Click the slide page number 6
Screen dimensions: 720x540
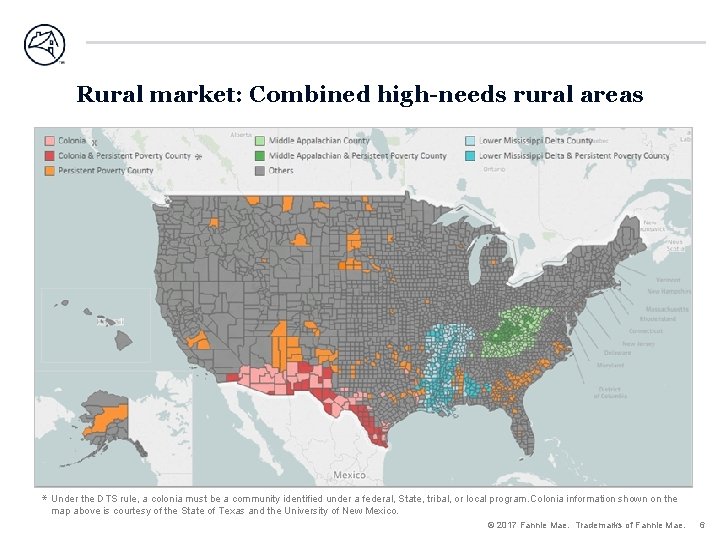702,525
